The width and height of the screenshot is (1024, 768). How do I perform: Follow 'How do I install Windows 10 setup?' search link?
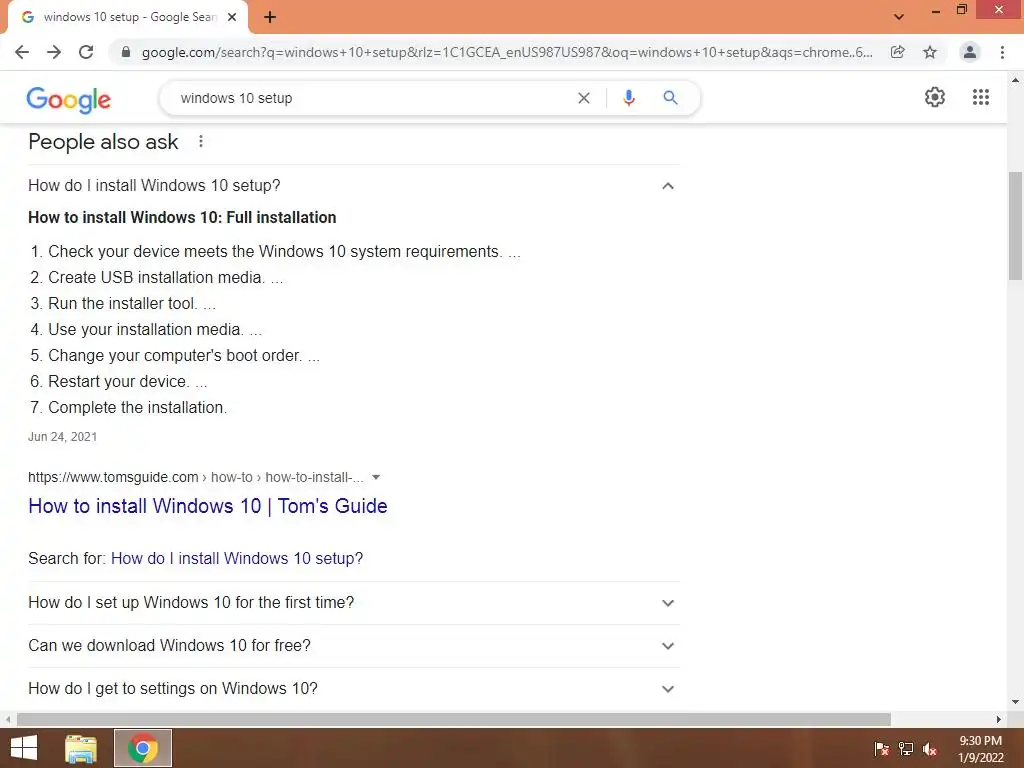(237, 558)
